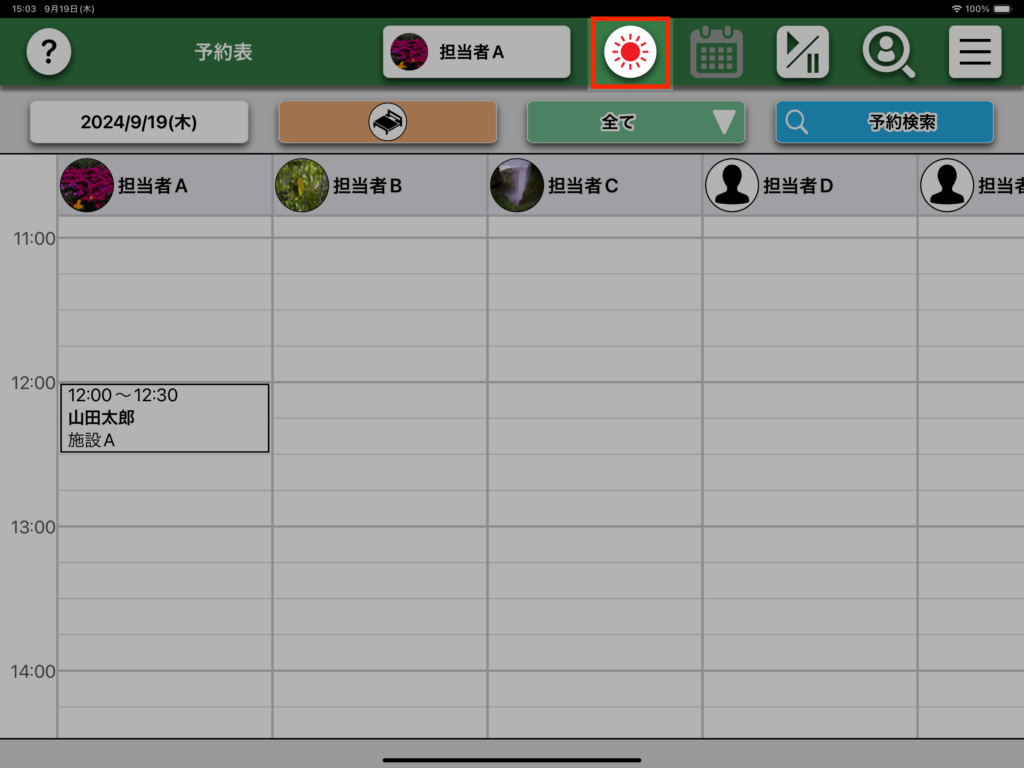Tap the play/pause icon in toolbar
The height and width of the screenshot is (768, 1024).
click(x=802, y=52)
